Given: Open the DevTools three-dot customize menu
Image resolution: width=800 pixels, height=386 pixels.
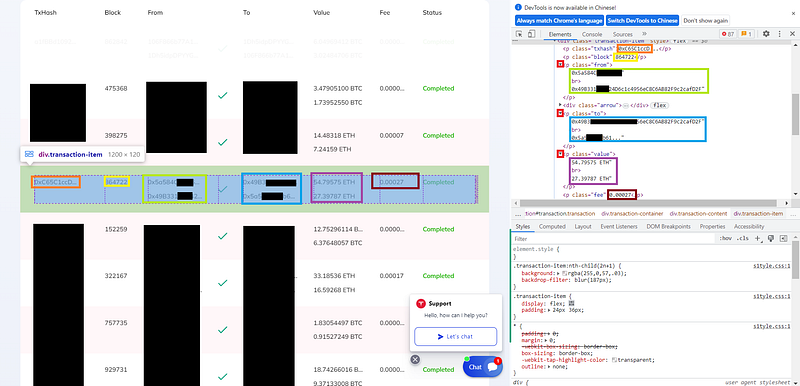Looking at the screenshot, I should (780, 34).
